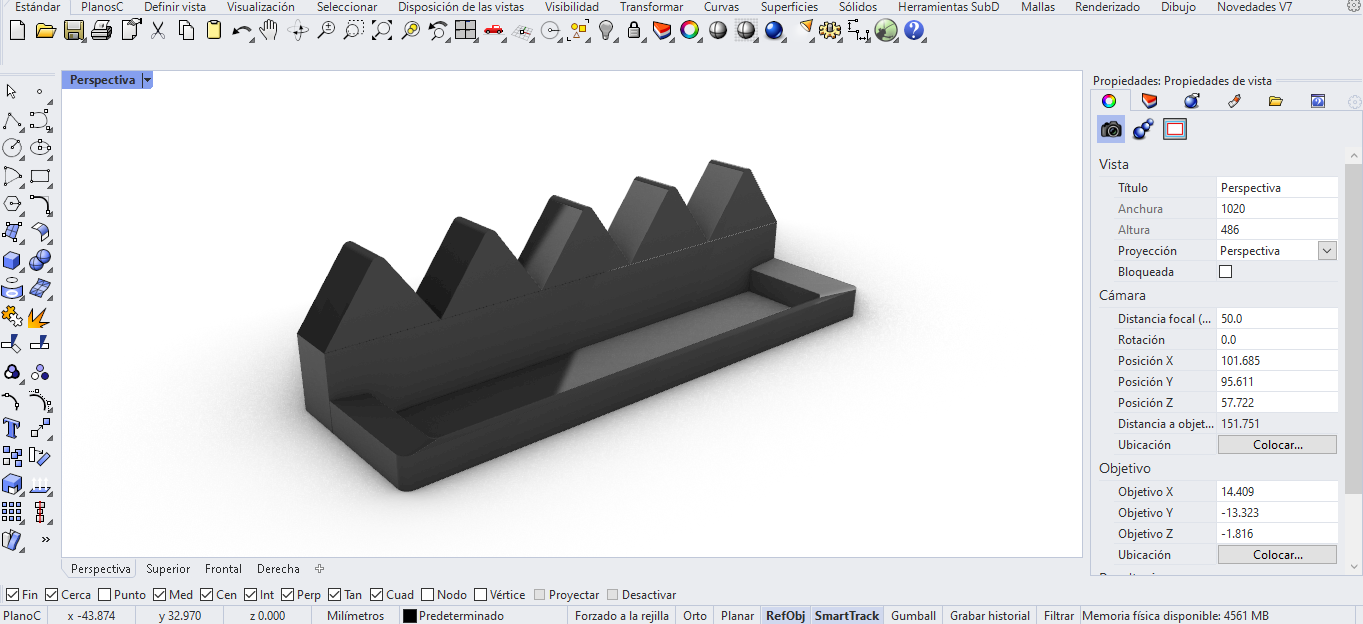Toggle the Cen osnap checkbox
1363x624 pixels.
tap(206, 595)
